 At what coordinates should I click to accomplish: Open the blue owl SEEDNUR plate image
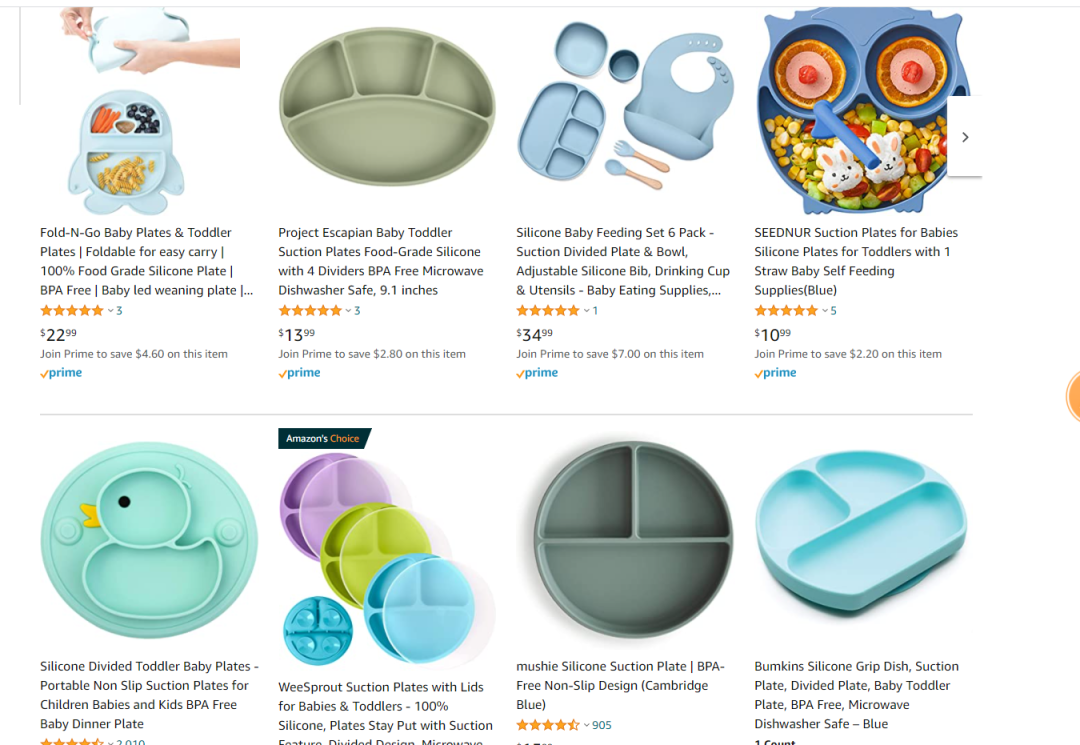click(863, 112)
